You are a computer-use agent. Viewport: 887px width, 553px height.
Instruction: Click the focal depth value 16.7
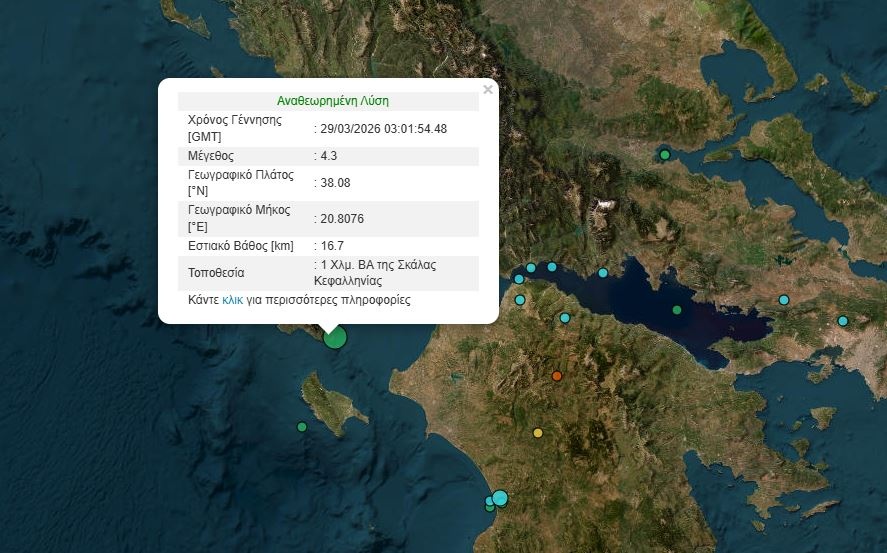point(332,246)
